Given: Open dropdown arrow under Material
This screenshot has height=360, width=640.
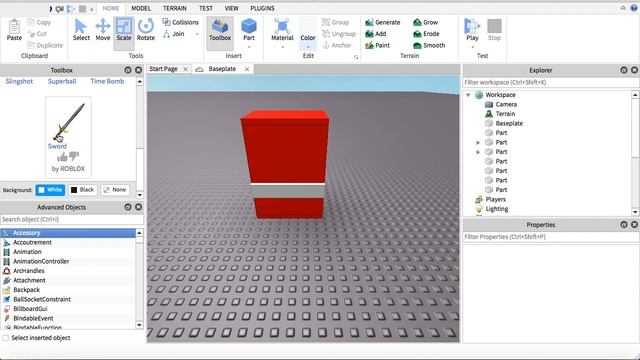Looking at the screenshot, I should tap(282, 47).
